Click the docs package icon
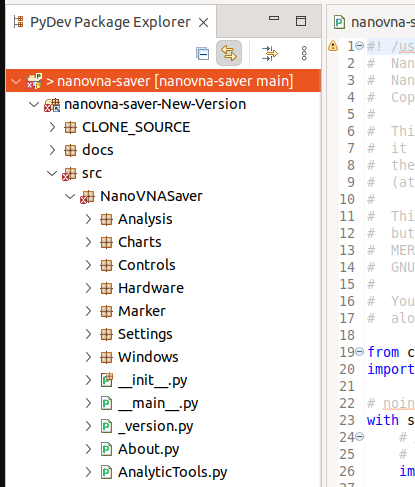This screenshot has width=415, height=487. point(70,150)
